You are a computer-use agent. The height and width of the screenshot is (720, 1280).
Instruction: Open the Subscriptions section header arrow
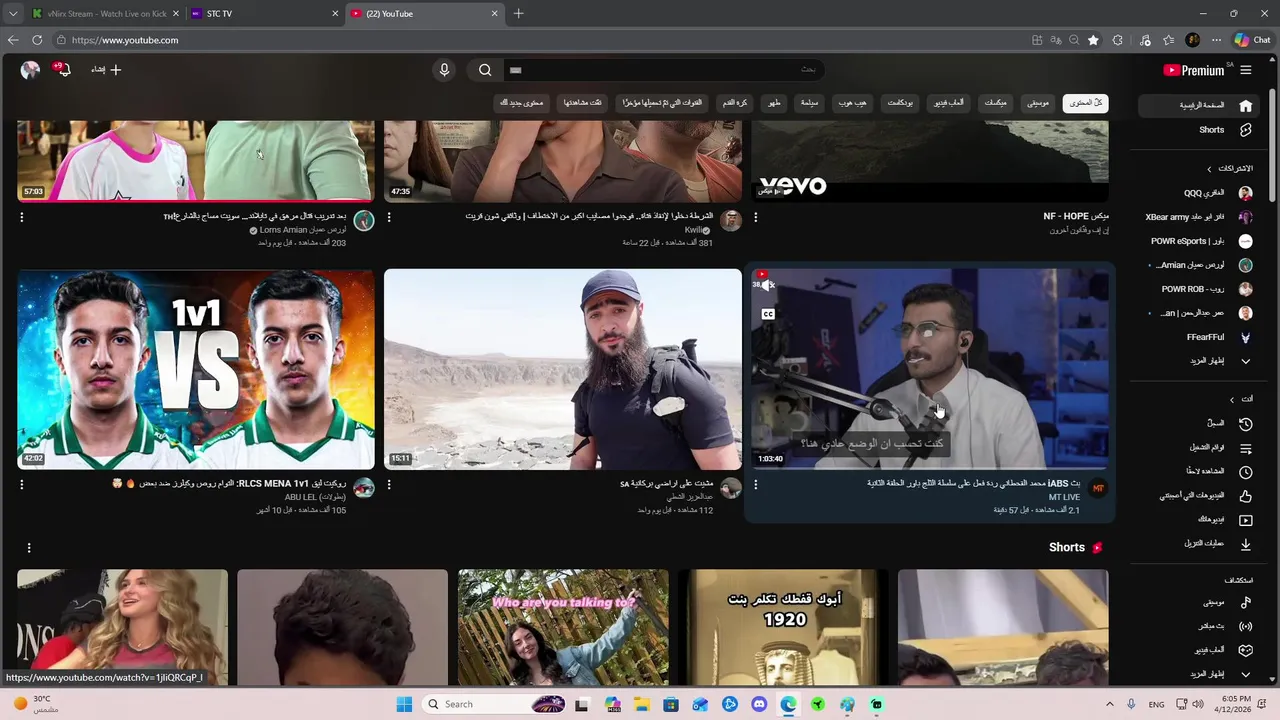coord(1209,169)
